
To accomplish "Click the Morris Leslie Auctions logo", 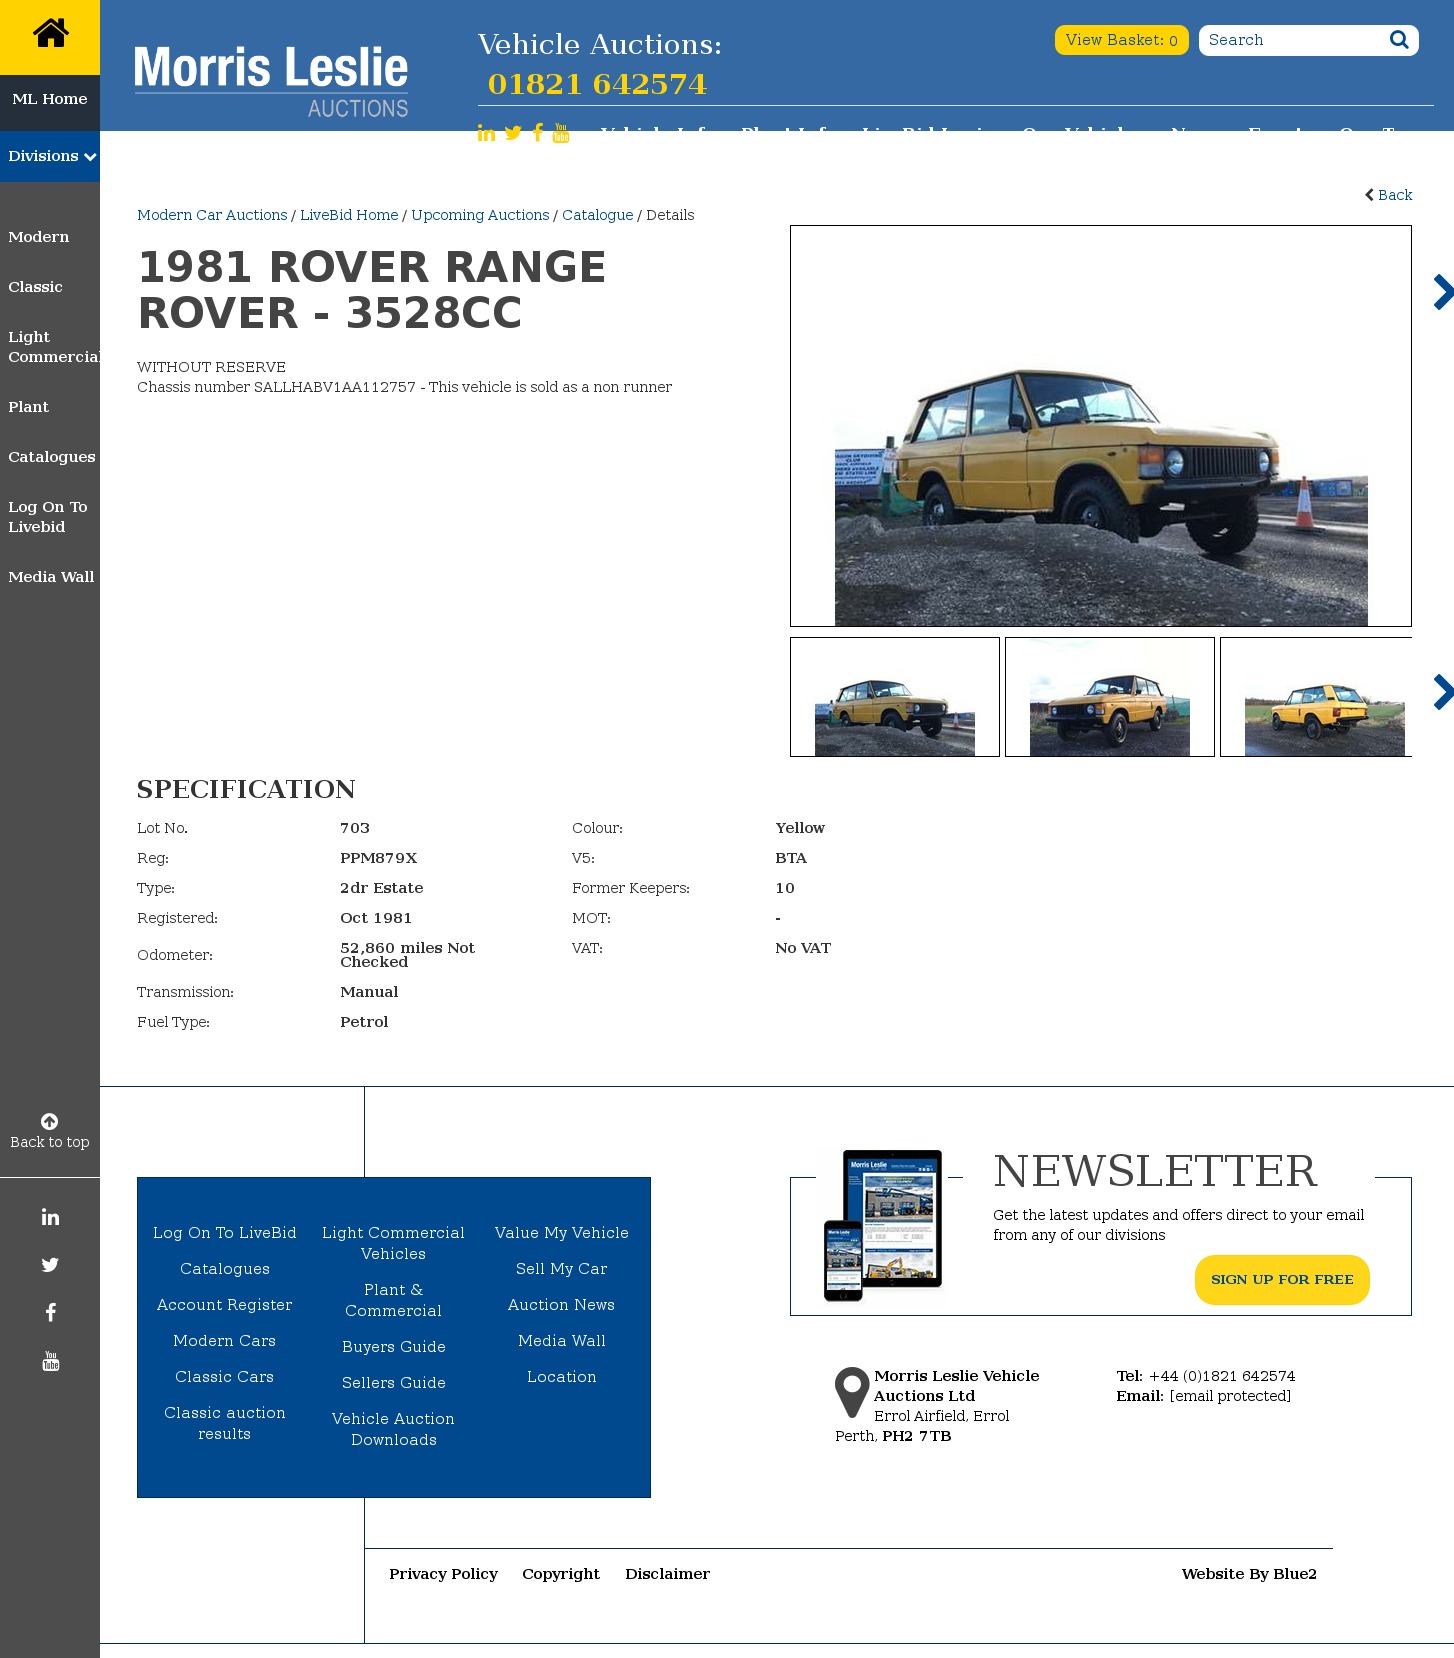I will click(x=271, y=81).
